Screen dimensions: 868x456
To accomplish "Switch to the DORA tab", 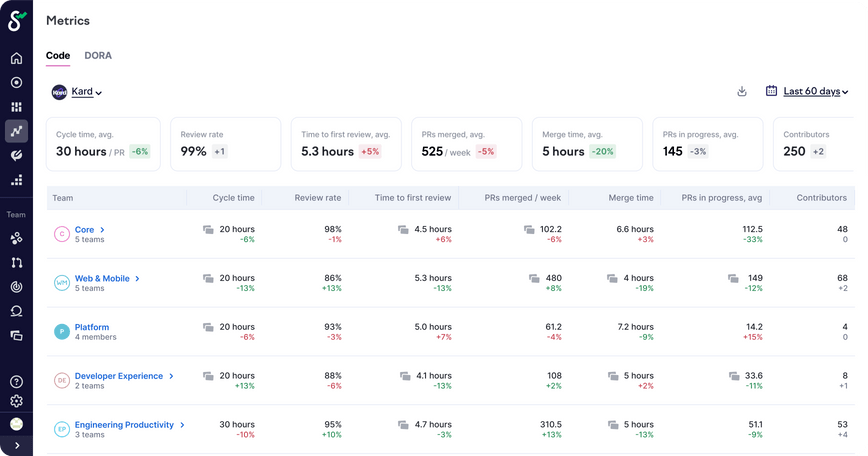I will [x=98, y=55].
